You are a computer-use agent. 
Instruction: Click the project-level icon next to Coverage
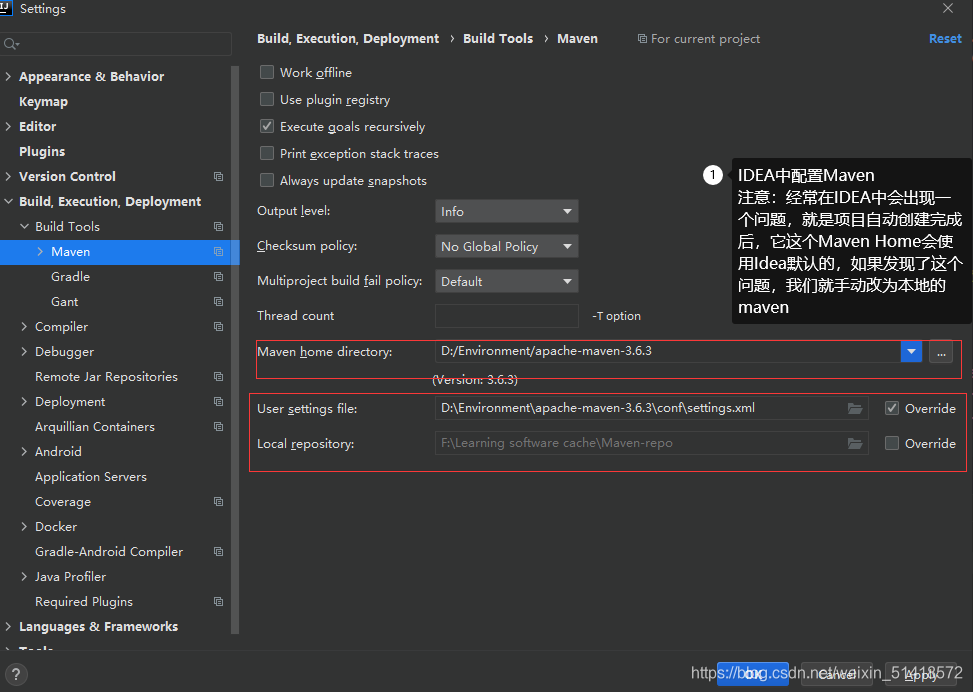click(x=218, y=501)
